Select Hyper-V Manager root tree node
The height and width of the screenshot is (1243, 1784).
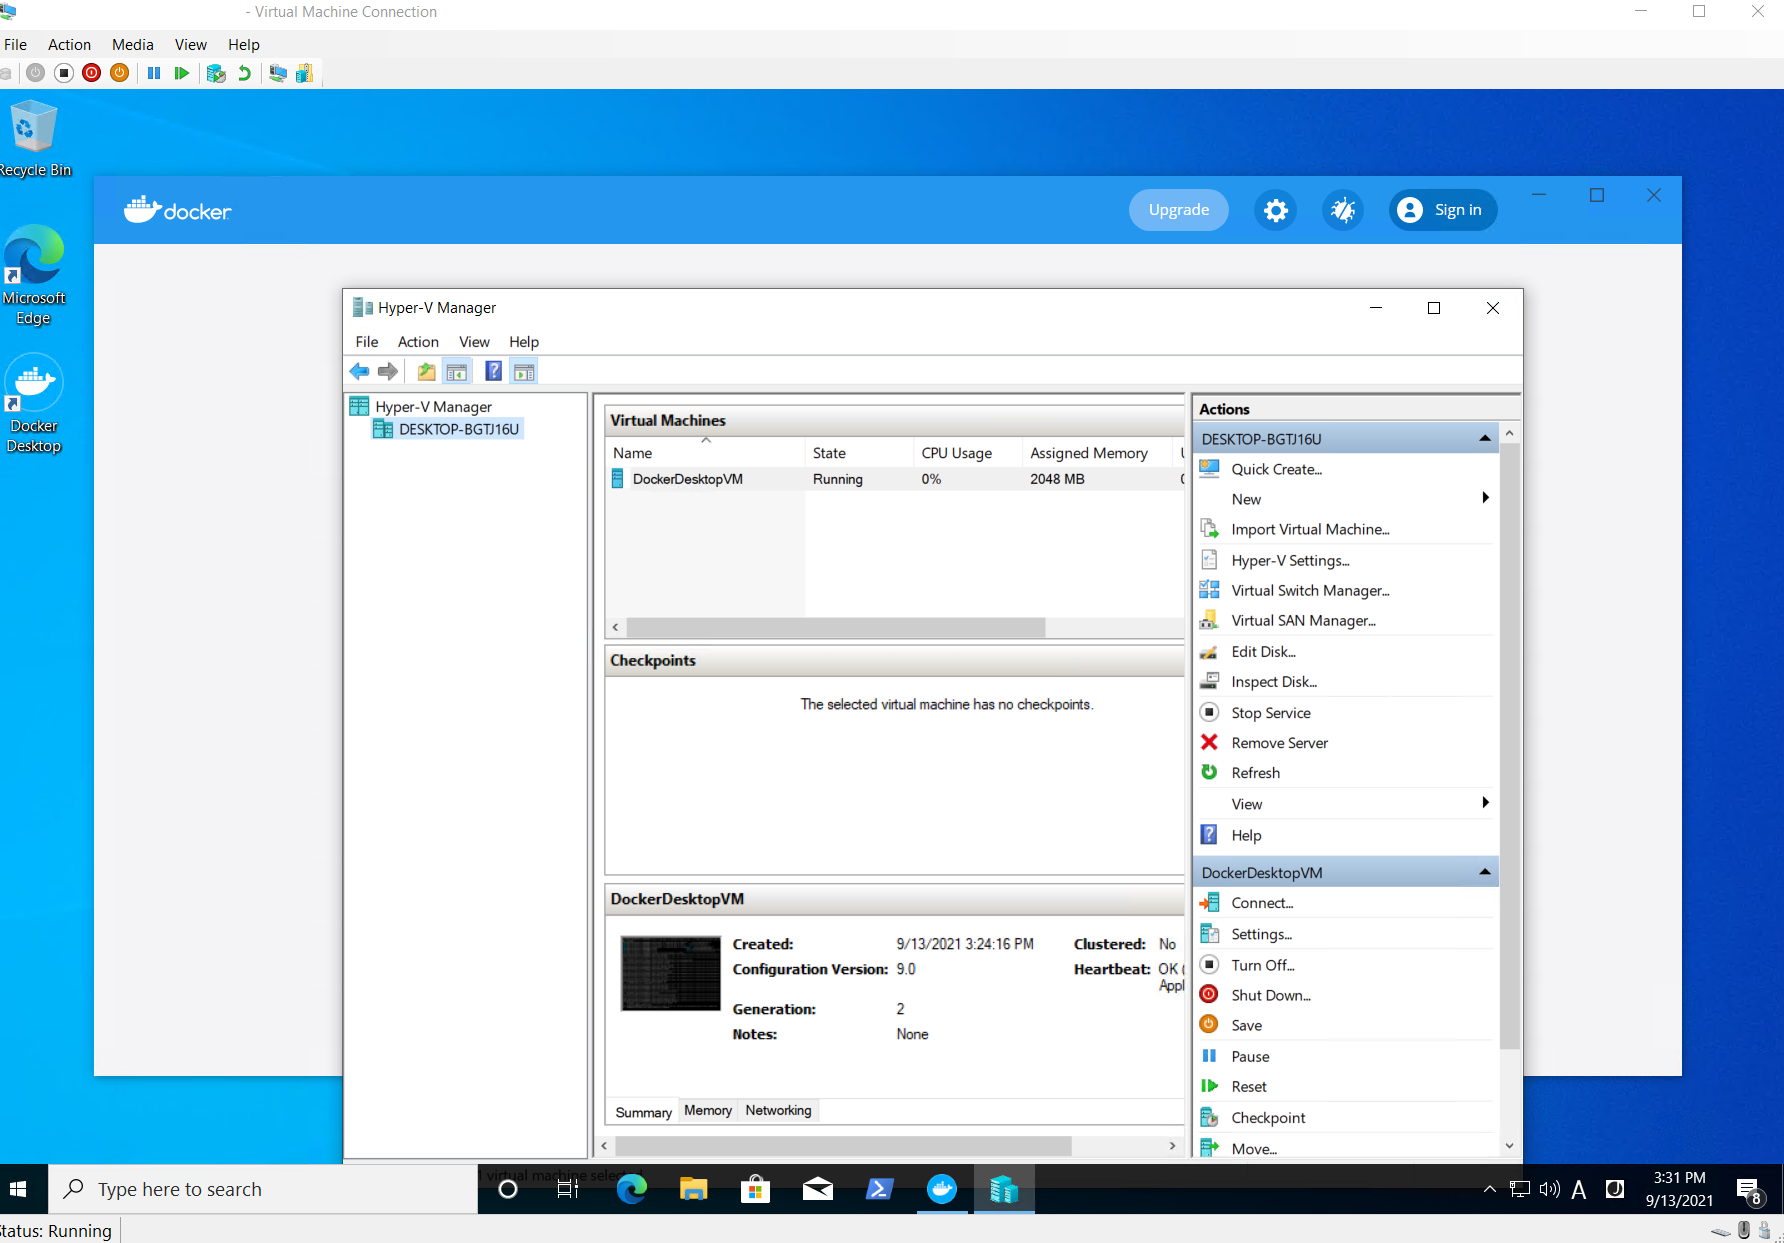tap(433, 407)
